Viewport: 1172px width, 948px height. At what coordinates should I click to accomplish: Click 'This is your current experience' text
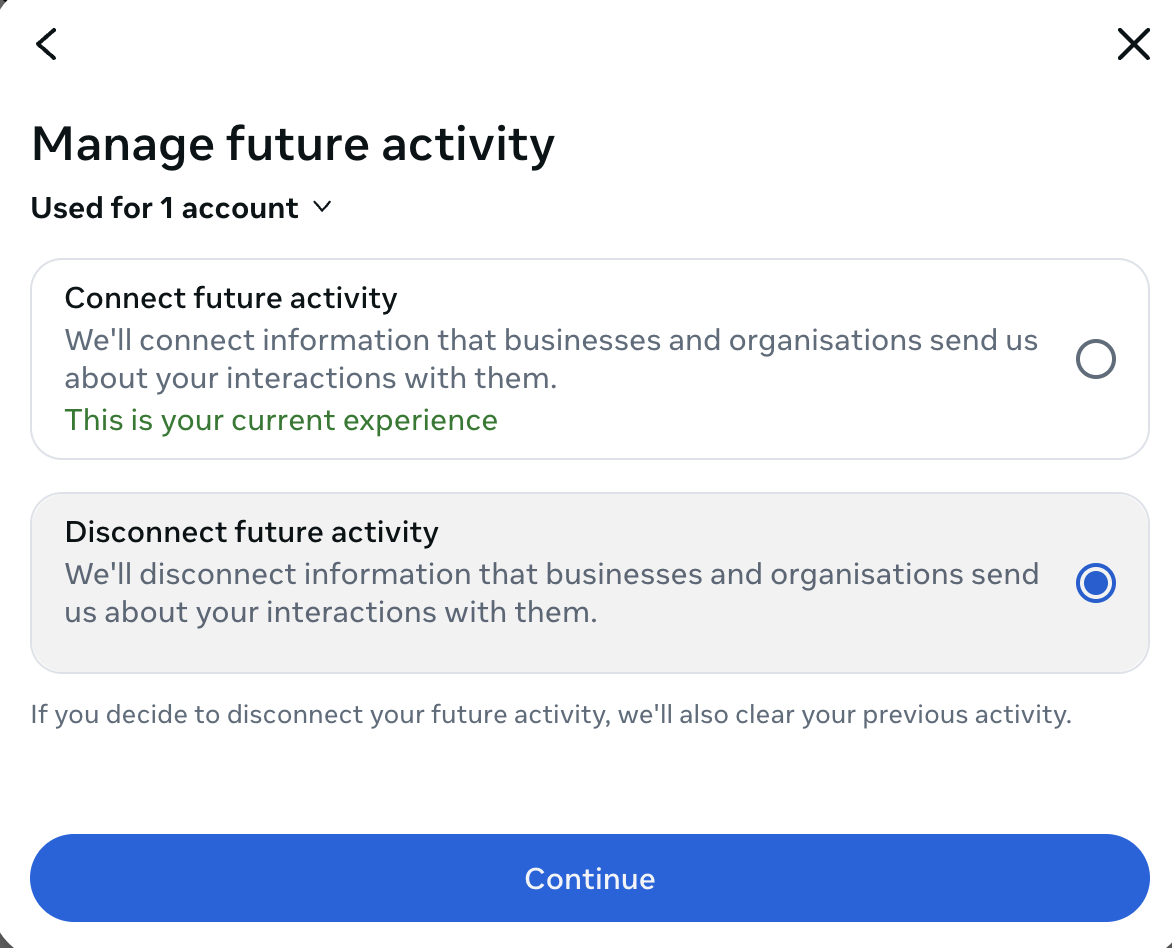(281, 420)
